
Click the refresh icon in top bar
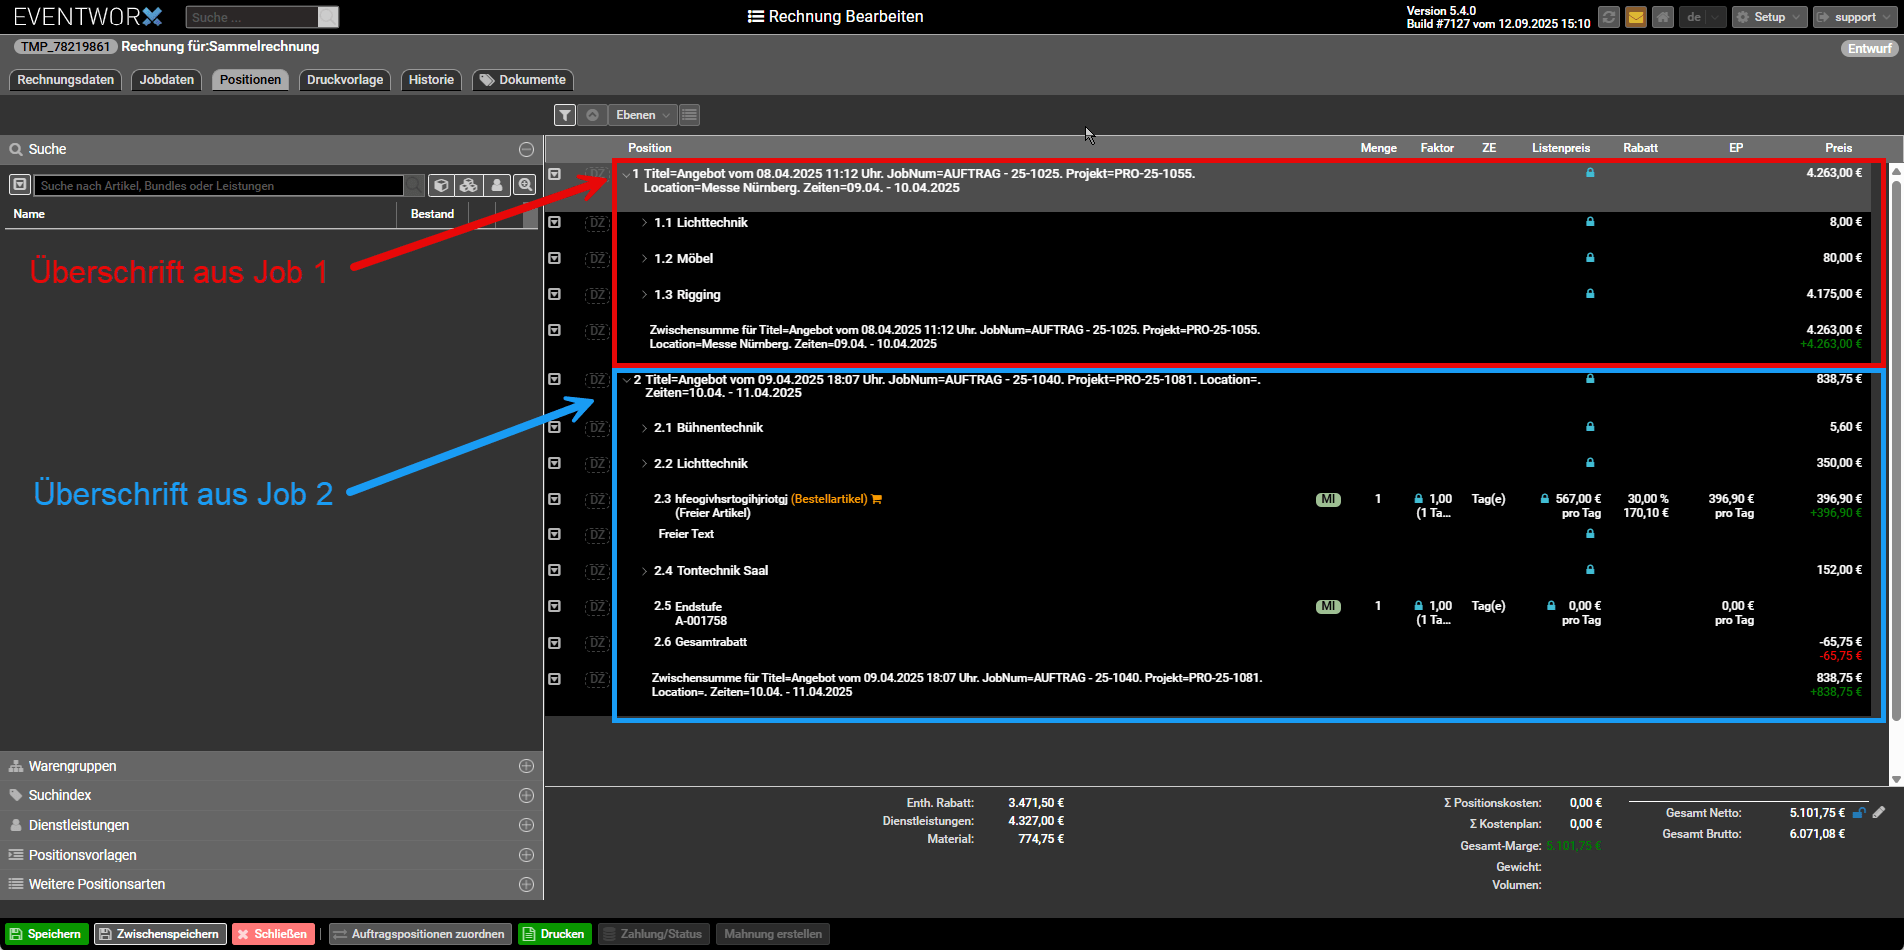click(x=1609, y=17)
